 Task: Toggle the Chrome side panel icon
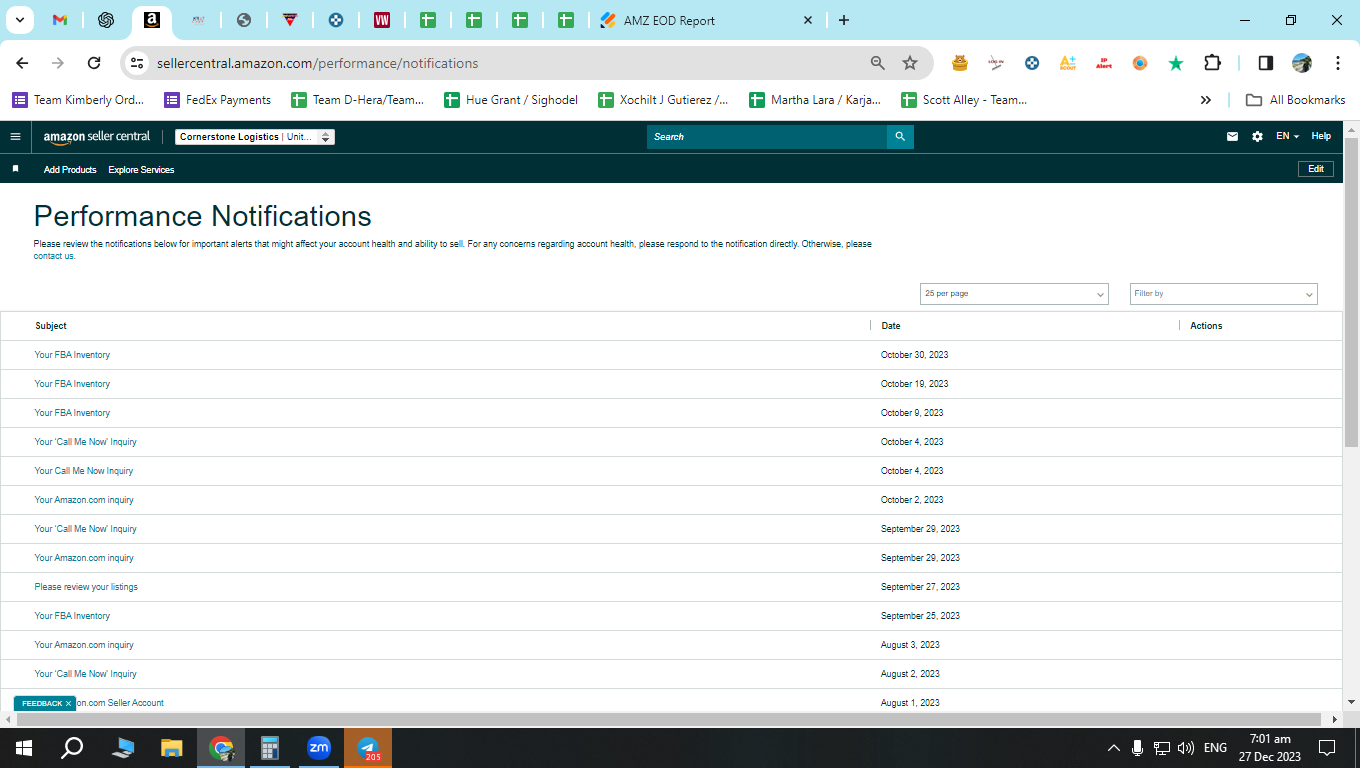point(1265,63)
